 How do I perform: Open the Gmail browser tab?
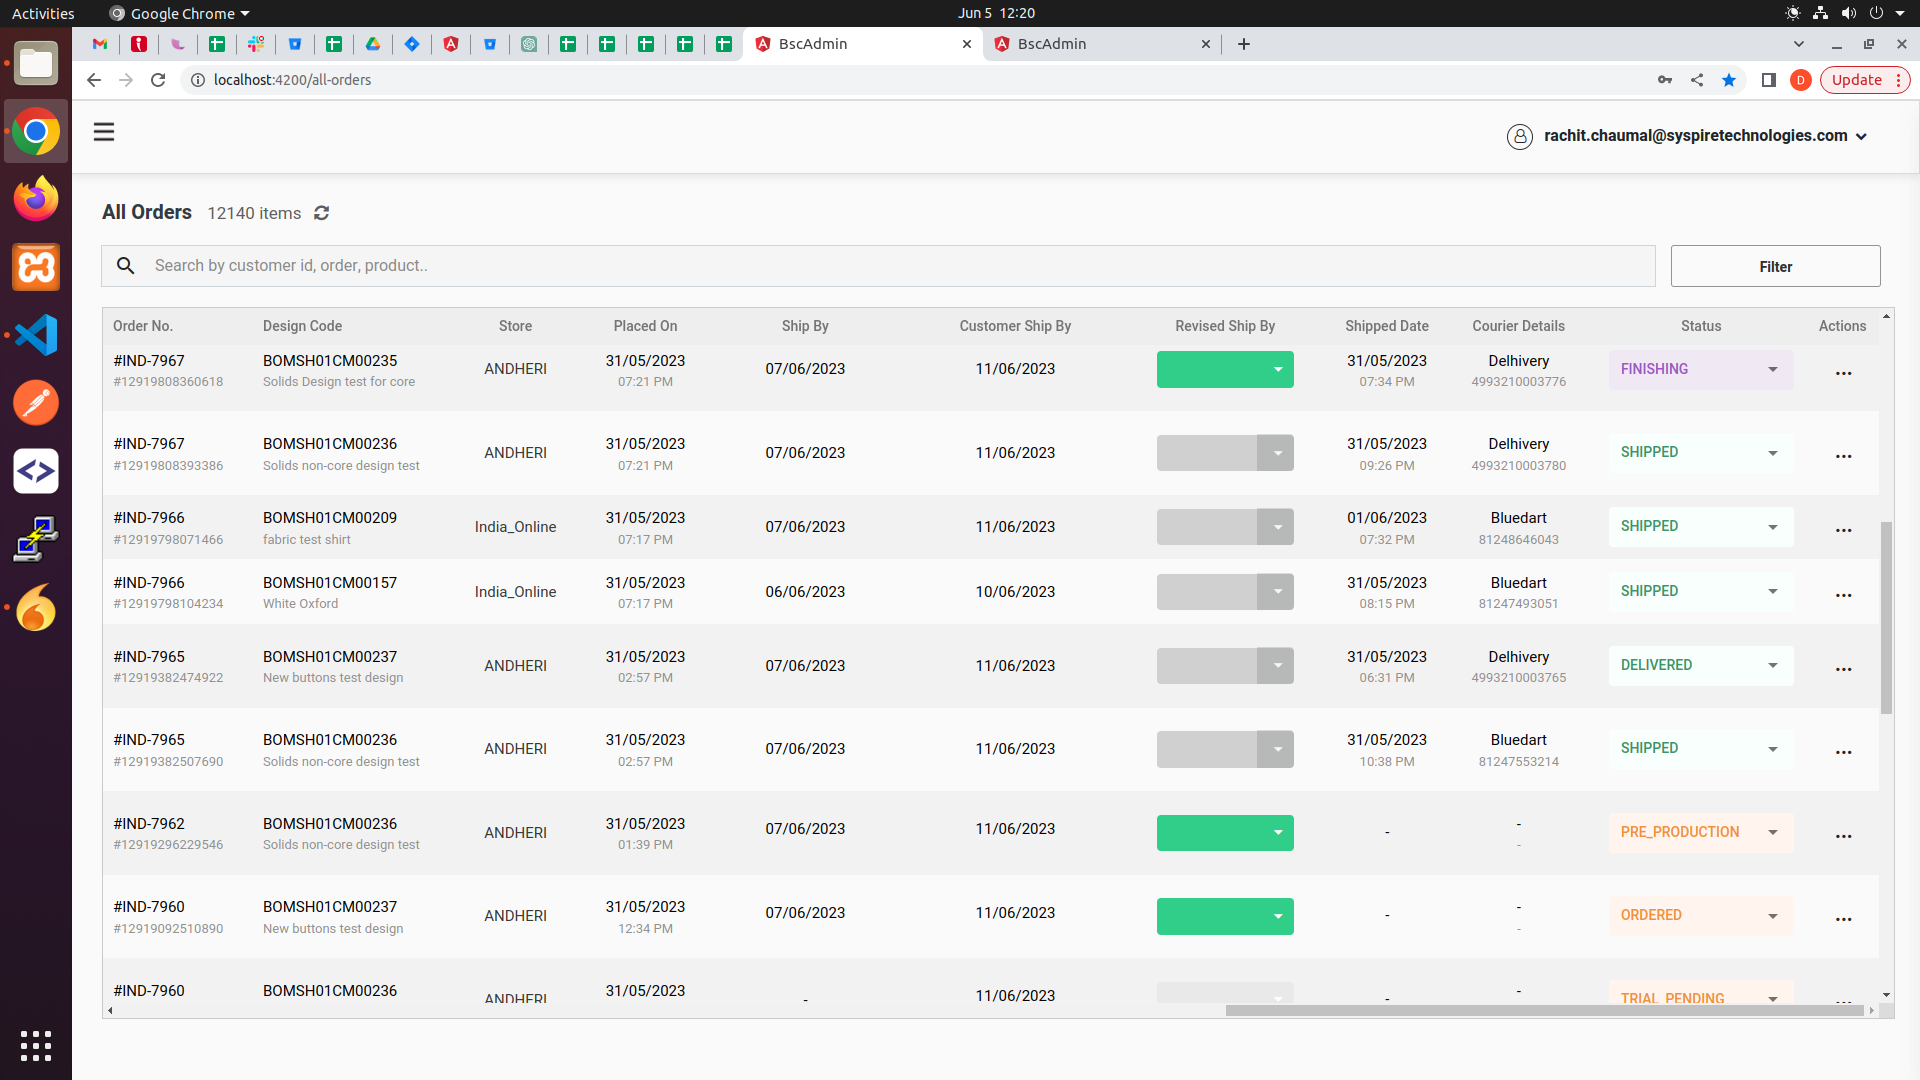click(x=100, y=44)
